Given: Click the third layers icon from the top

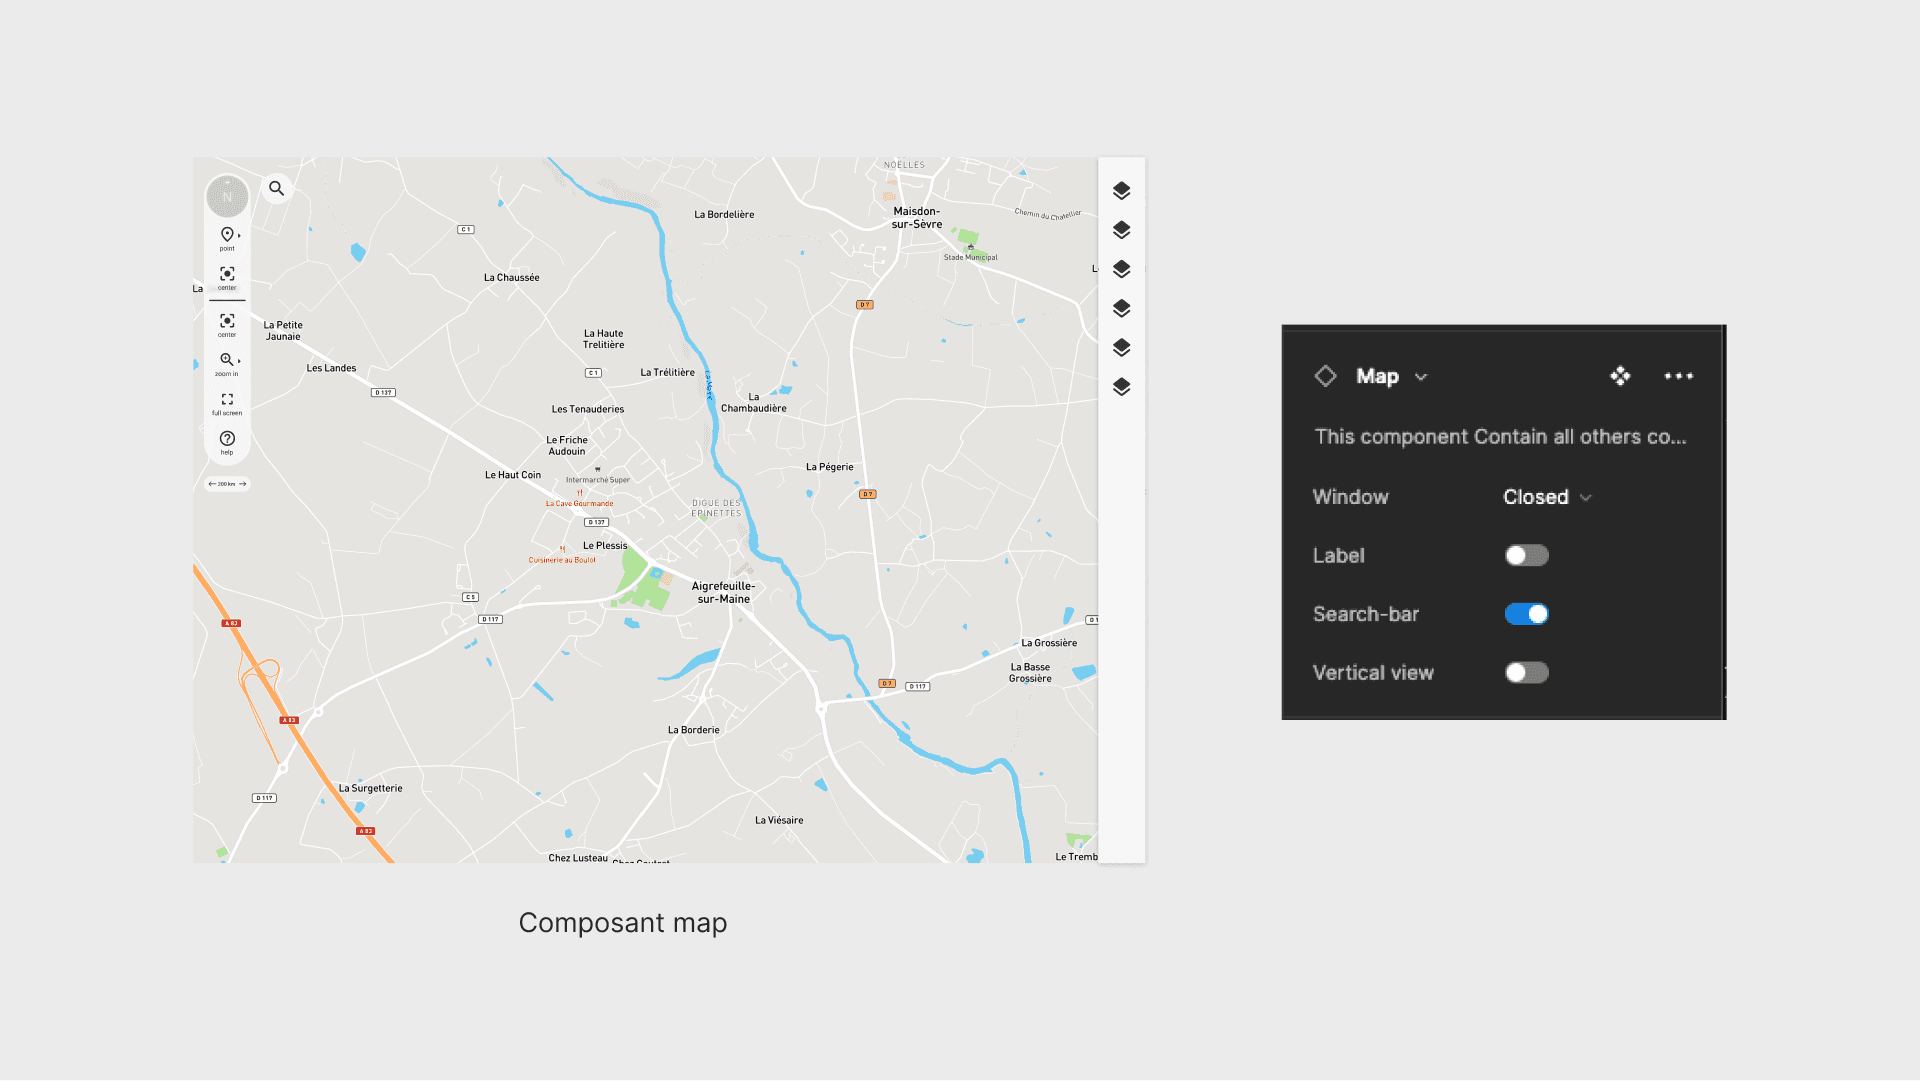Looking at the screenshot, I should click(x=1121, y=269).
